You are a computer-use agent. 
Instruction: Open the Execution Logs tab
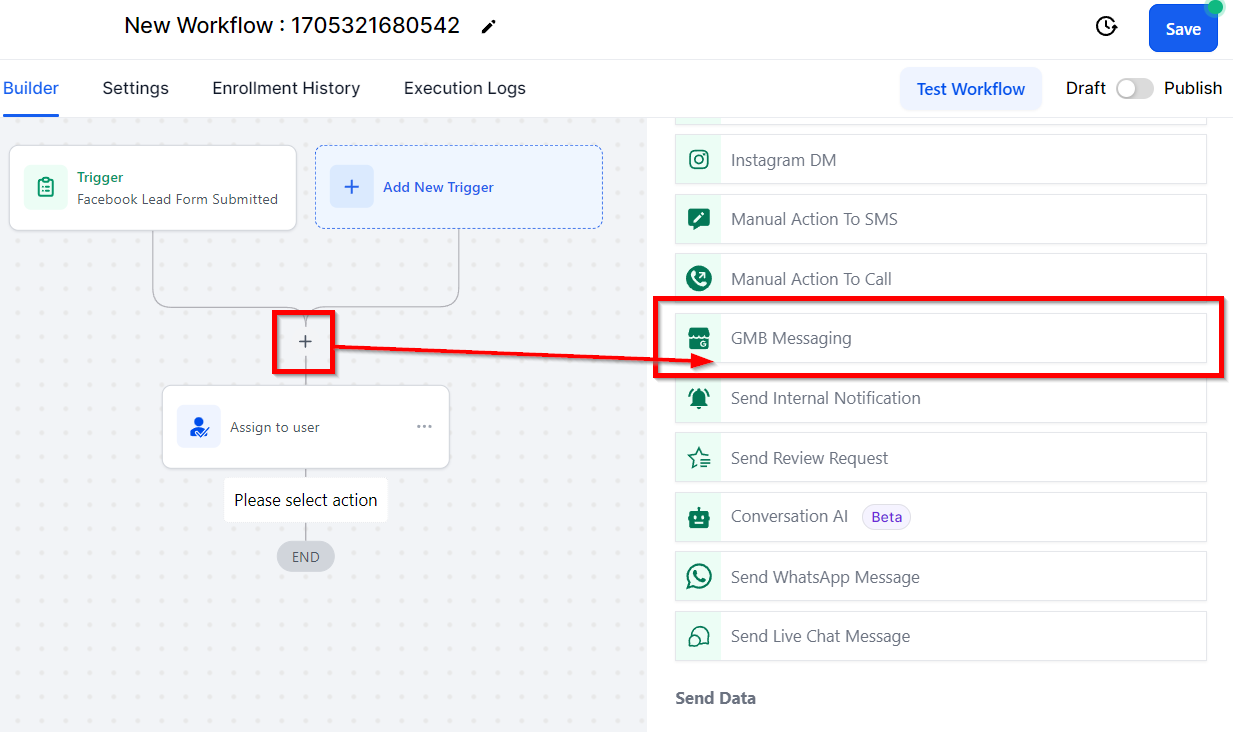(465, 88)
